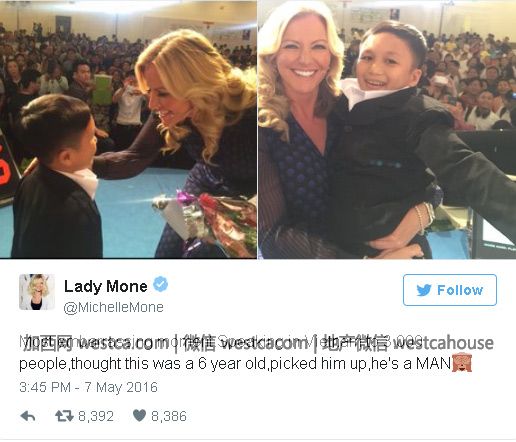Click the word MAN in tweet
Viewport: 516px width, 442px height.
tap(434, 363)
